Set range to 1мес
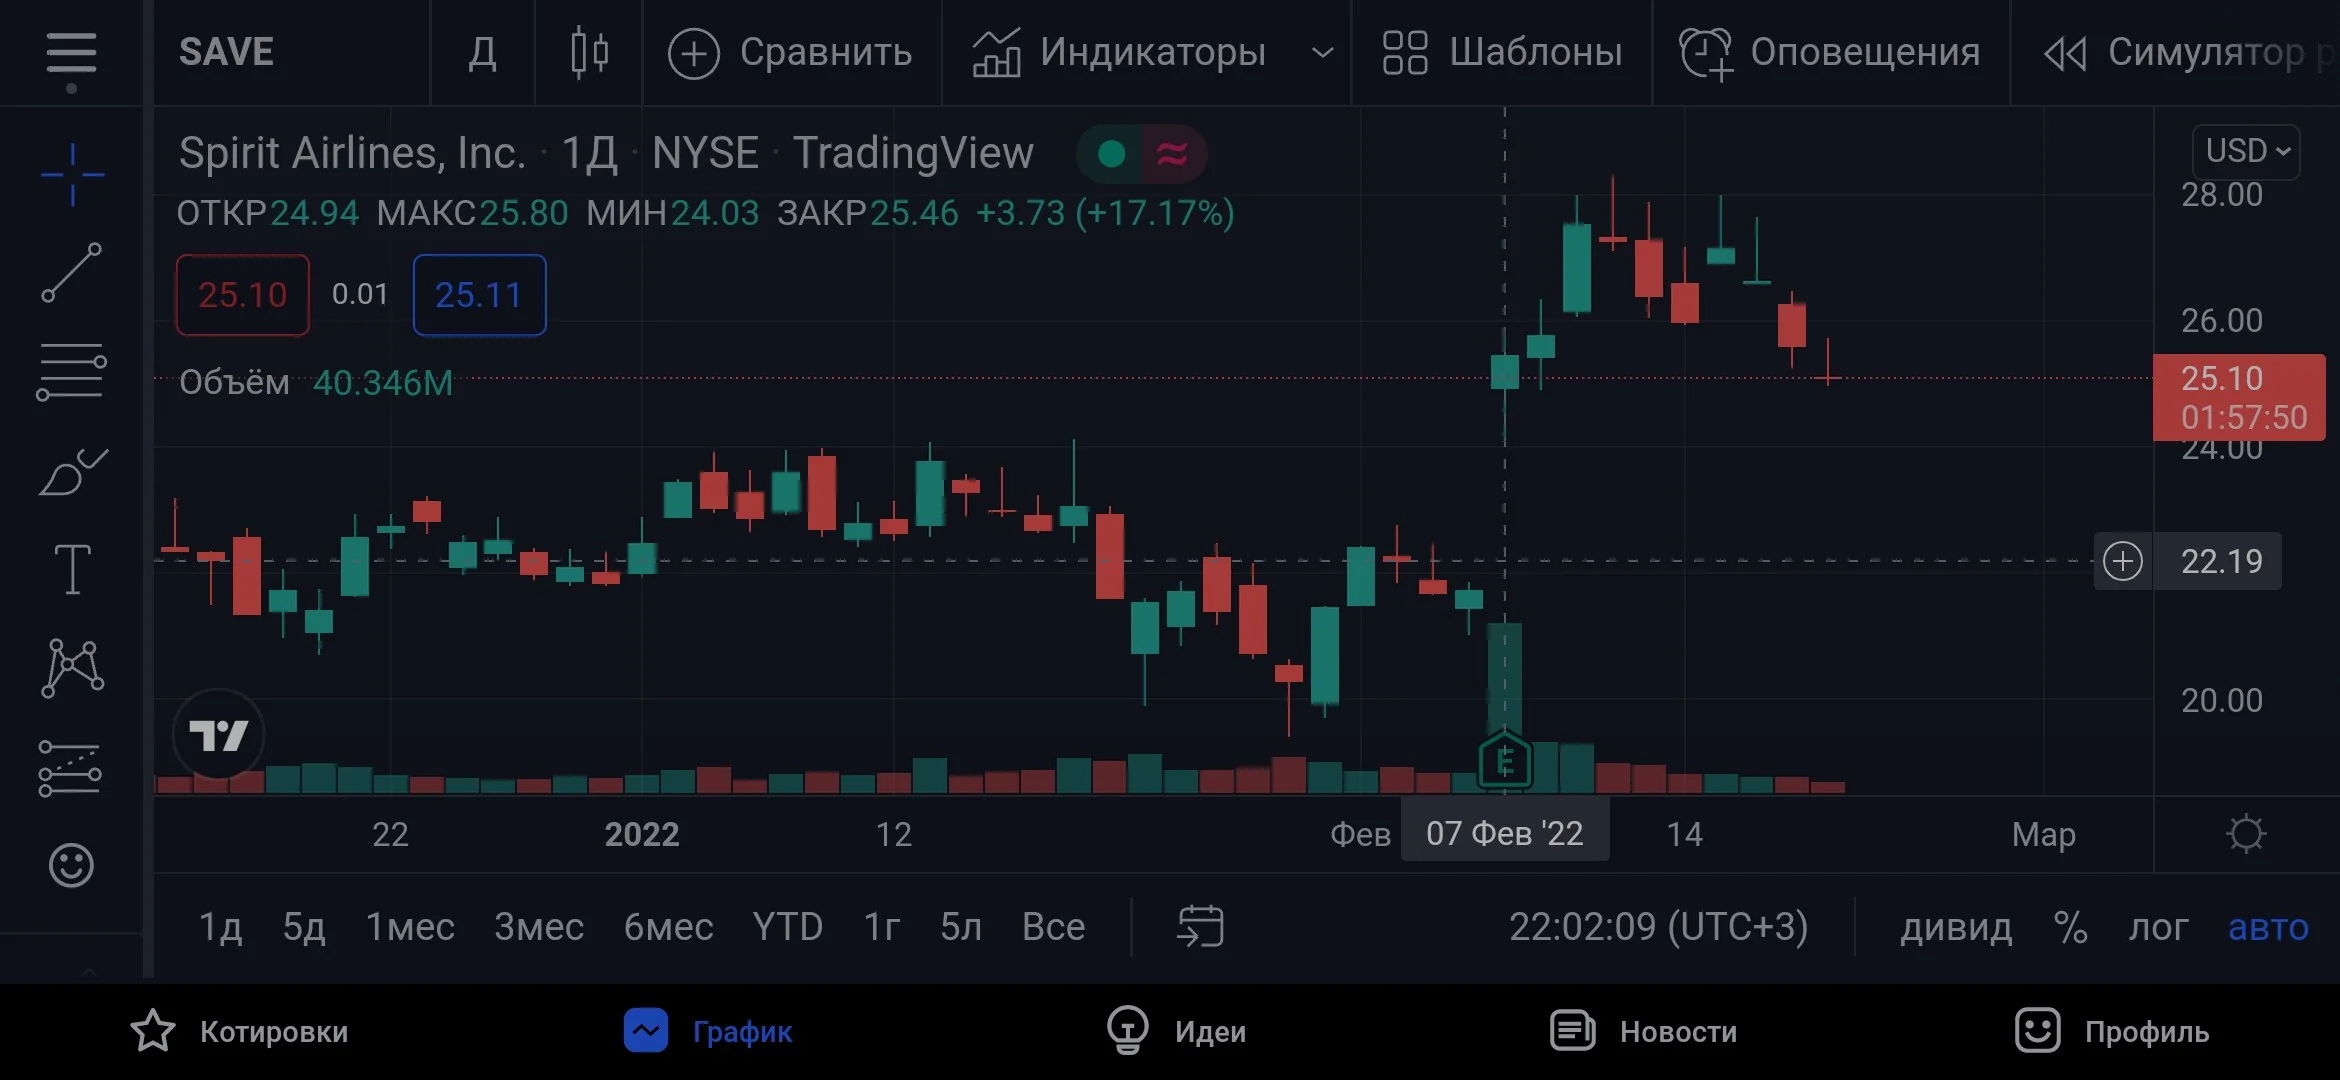This screenshot has height=1080, width=2340. (410, 927)
